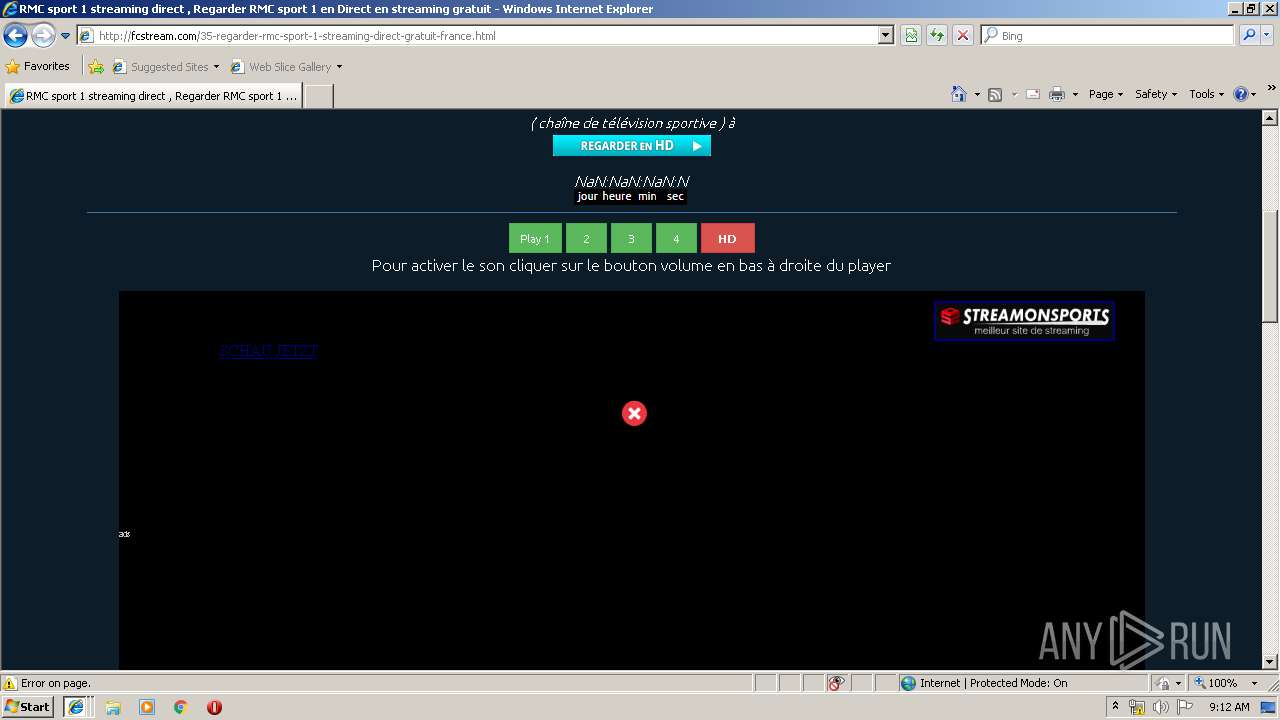The image size is (1280, 720).
Task: Select Play 1 stream button
Action: (535, 238)
